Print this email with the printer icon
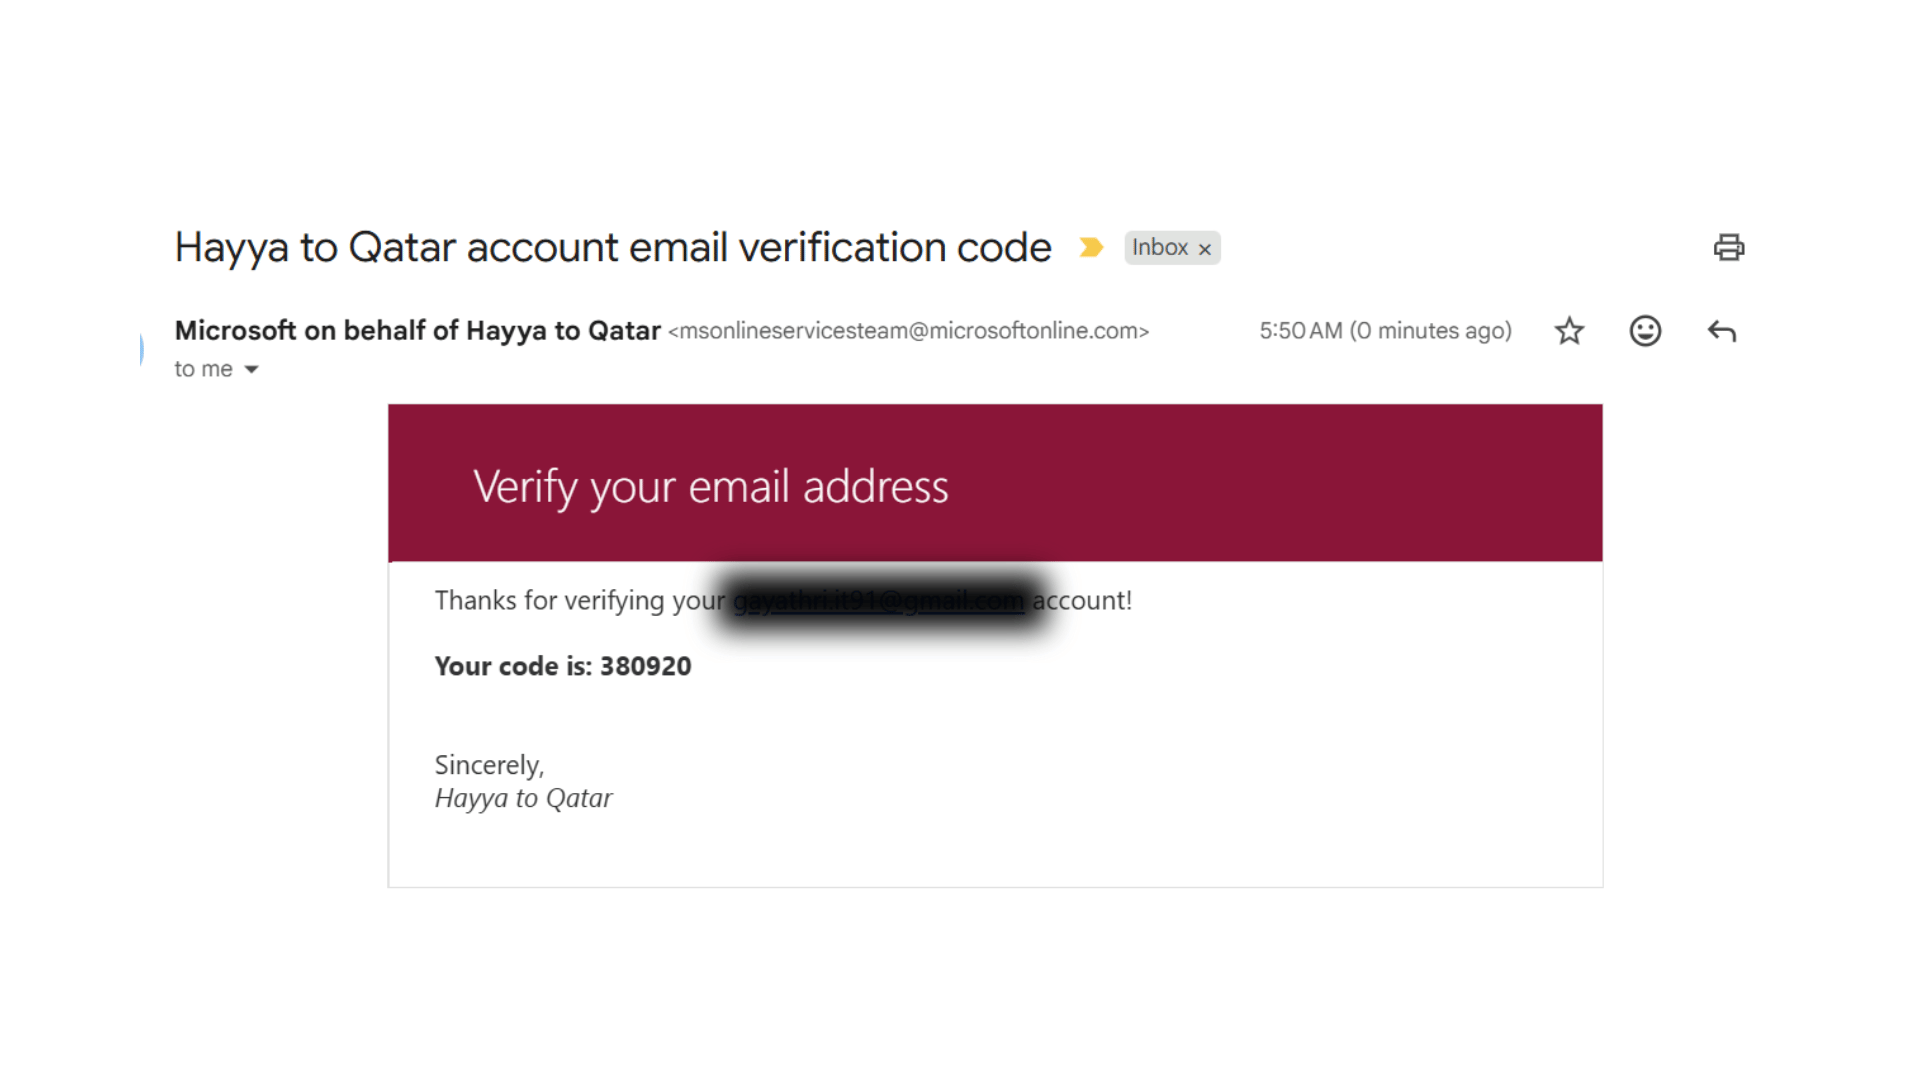Viewport: 1920px width, 1080px height. pyautogui.click(x=1728, y=247)
